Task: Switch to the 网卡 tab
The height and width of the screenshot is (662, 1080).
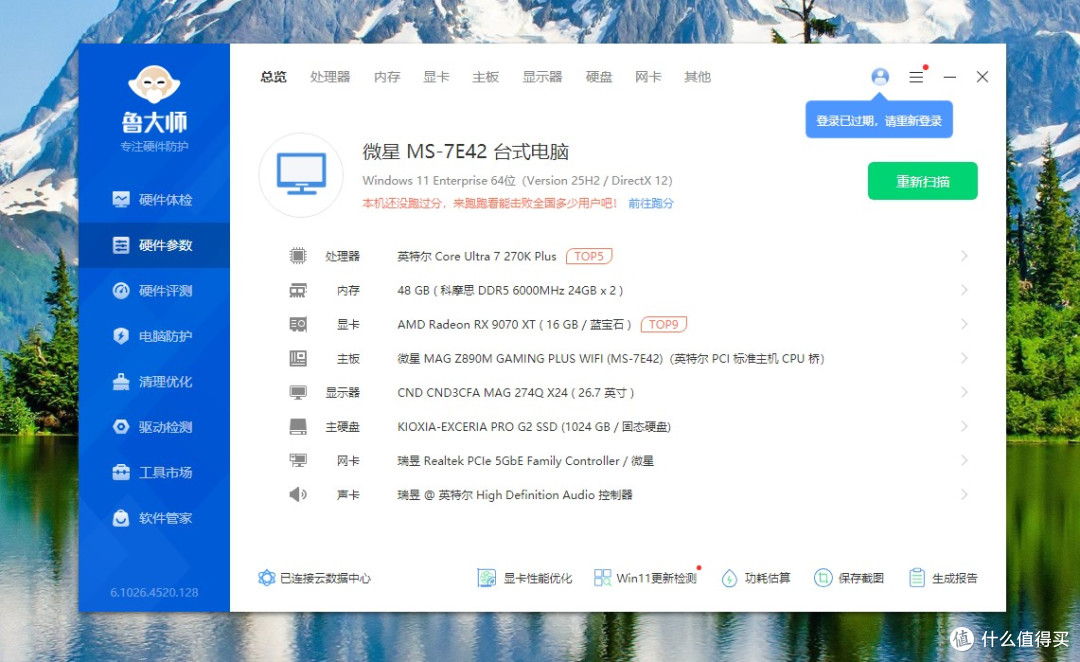Action: [648, 77]
